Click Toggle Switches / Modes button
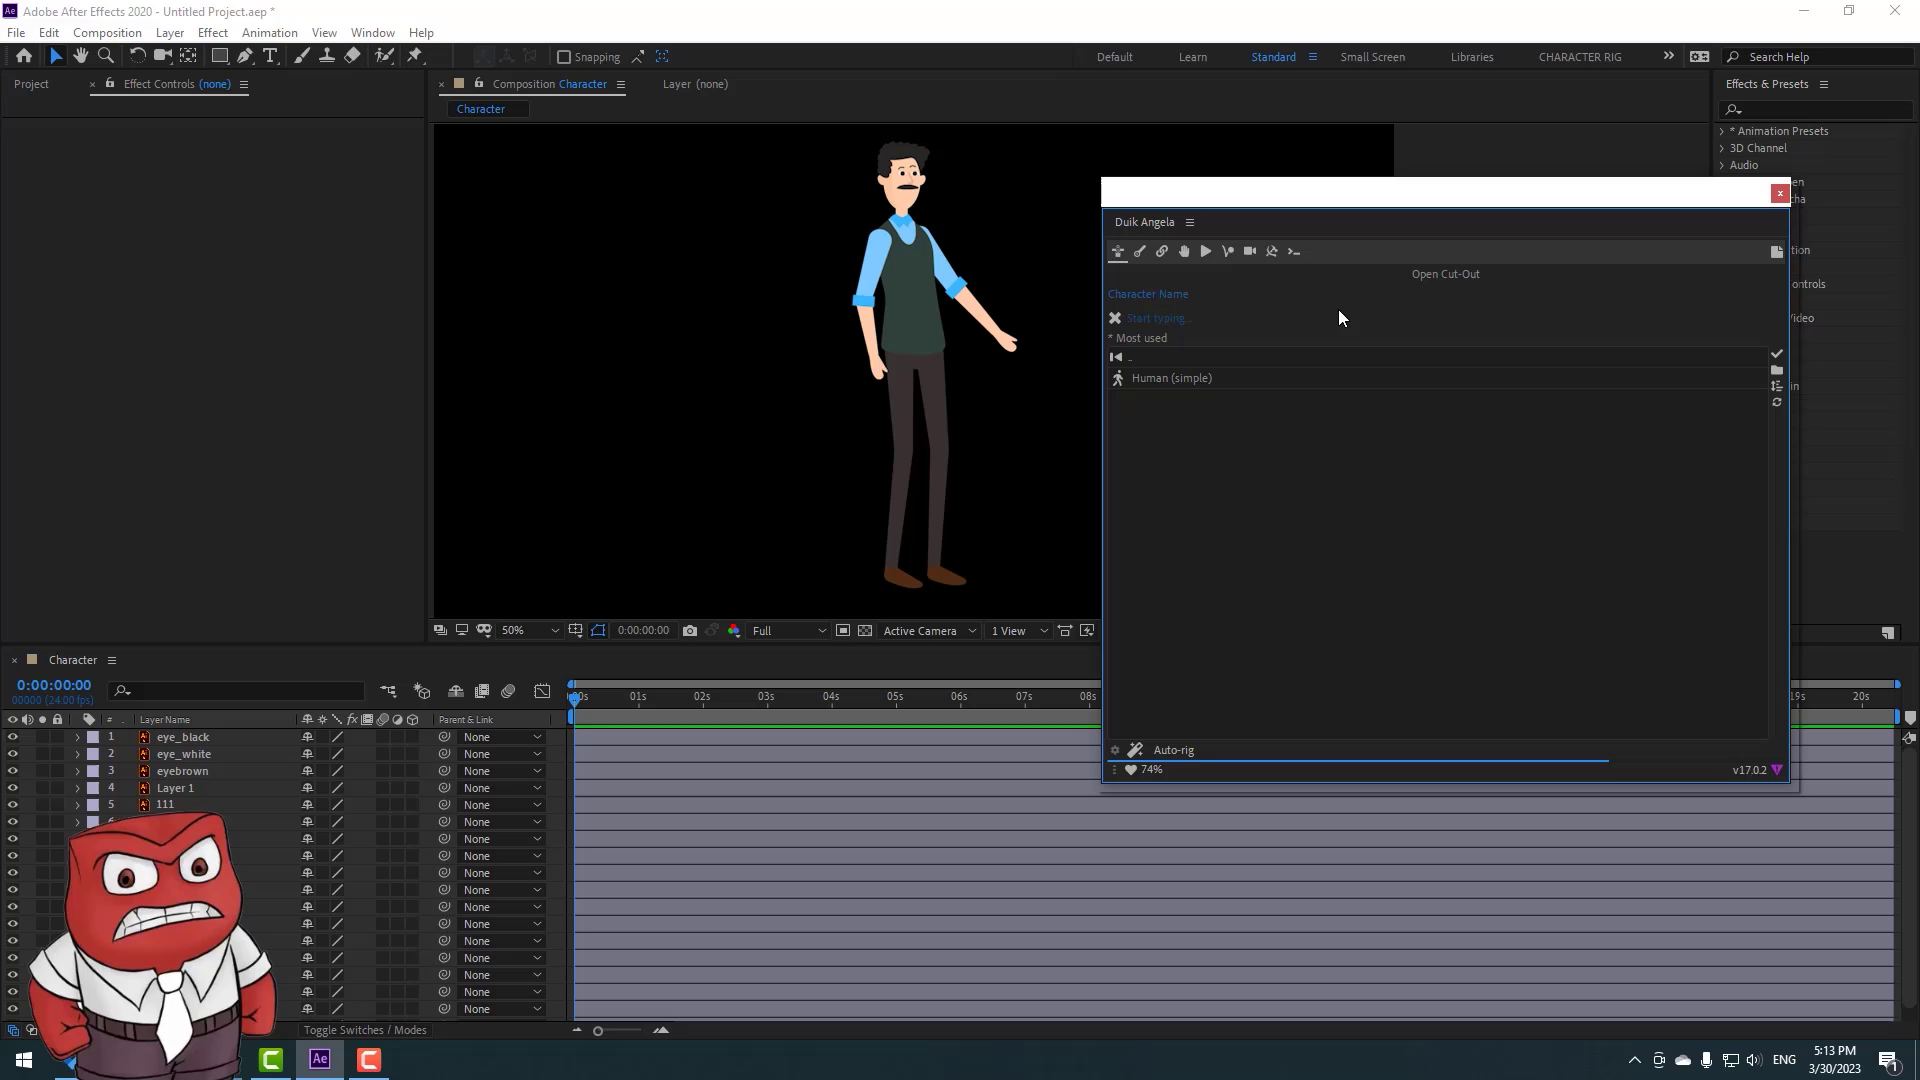Image resolution: width=1920 pixels, height=1080 pixels. 365,1030
